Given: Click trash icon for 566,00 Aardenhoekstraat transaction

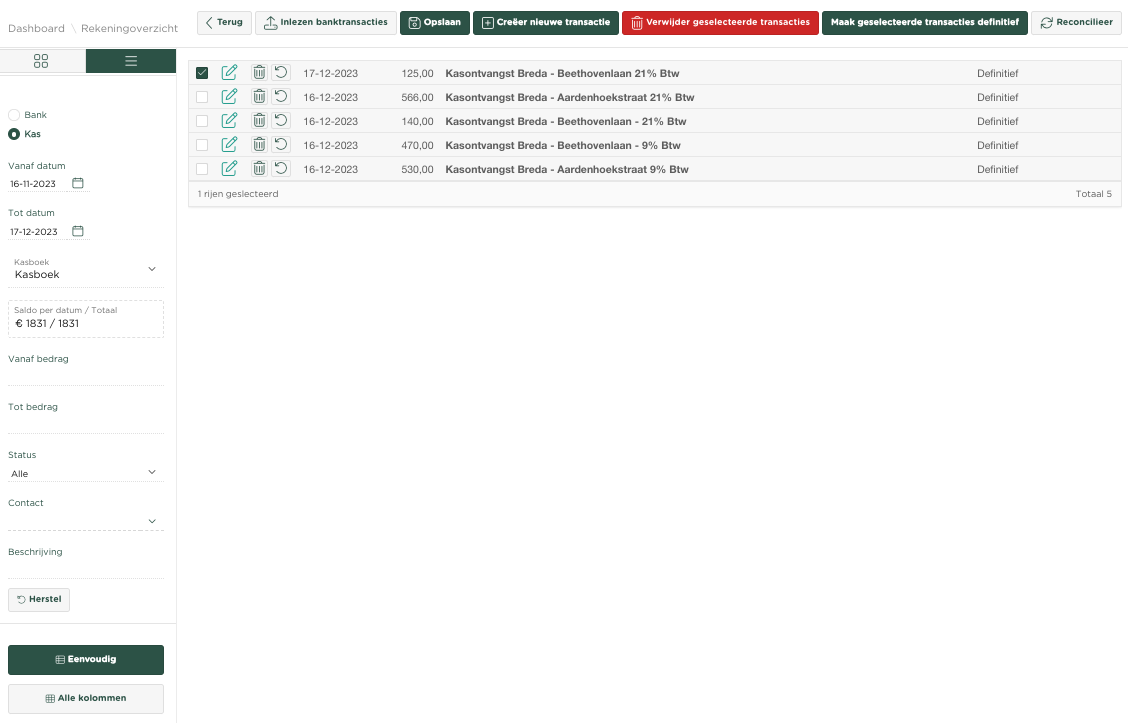Looking at the screenshot, I should 259,97.
